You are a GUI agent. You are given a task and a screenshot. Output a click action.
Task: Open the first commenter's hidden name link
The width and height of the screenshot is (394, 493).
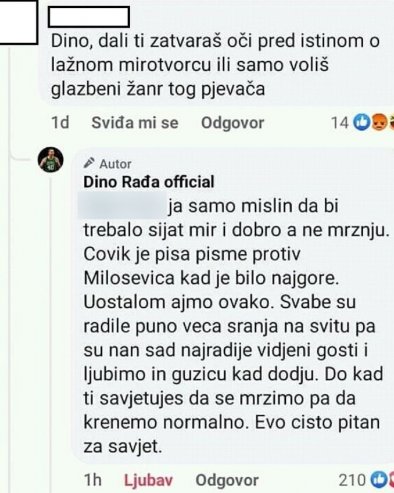(89, 18)
